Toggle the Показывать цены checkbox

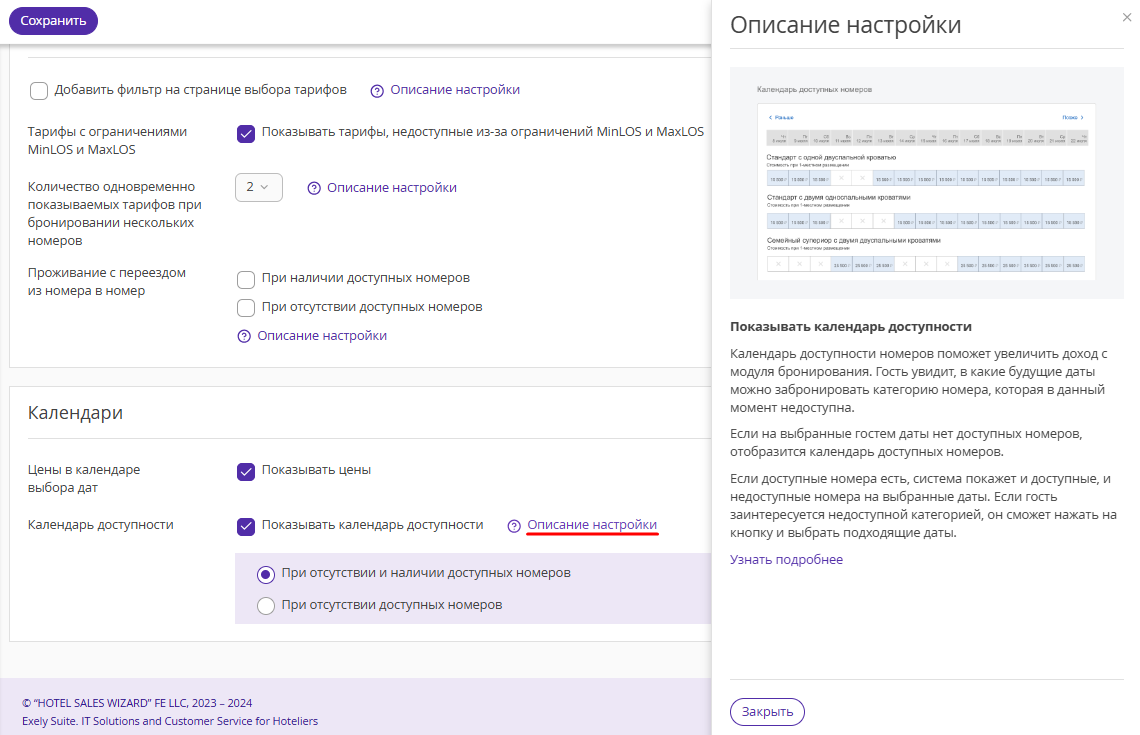point(246,472)
